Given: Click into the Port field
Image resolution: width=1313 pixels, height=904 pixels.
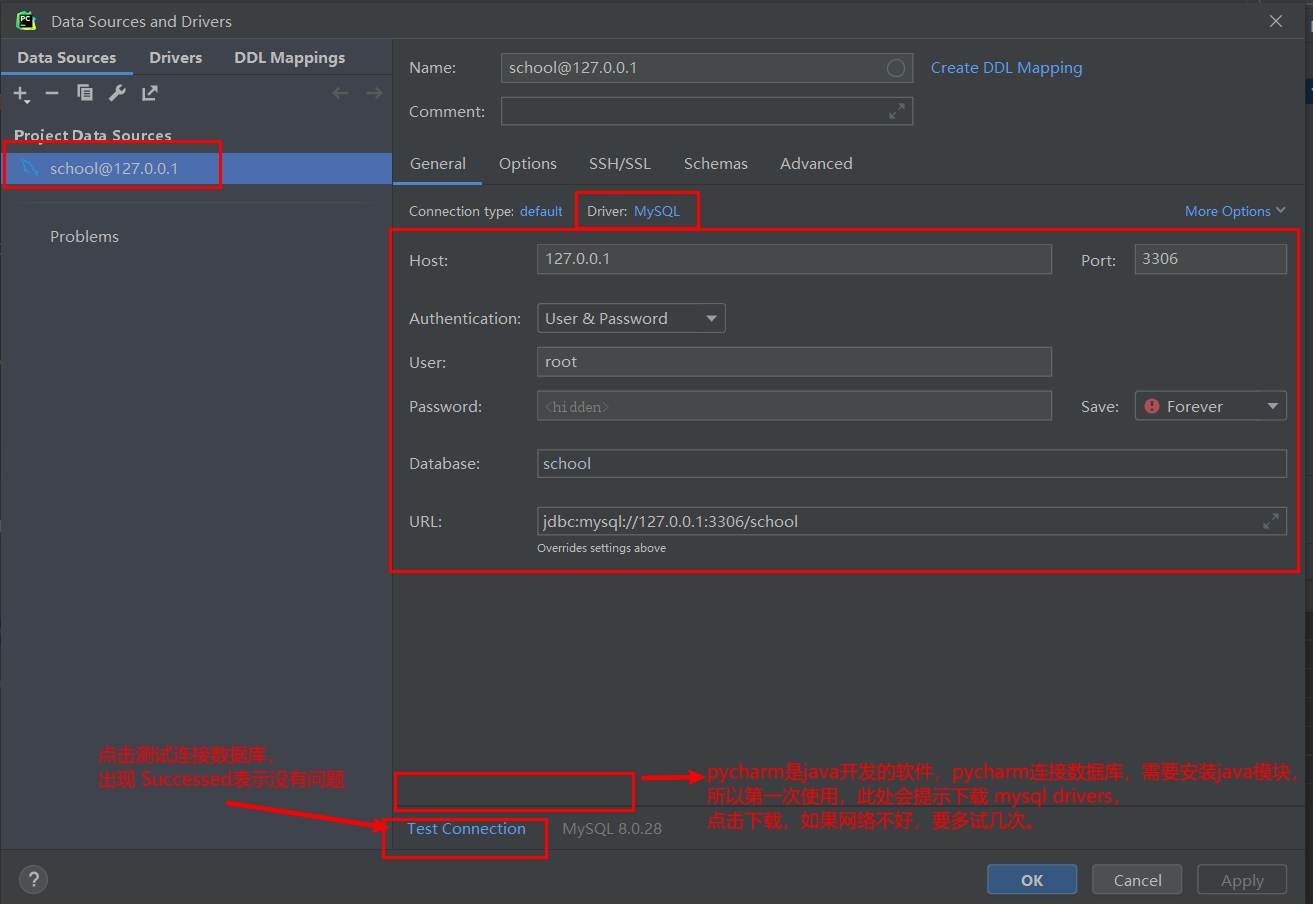Looking at the screenshot, I should [1210, 259].
